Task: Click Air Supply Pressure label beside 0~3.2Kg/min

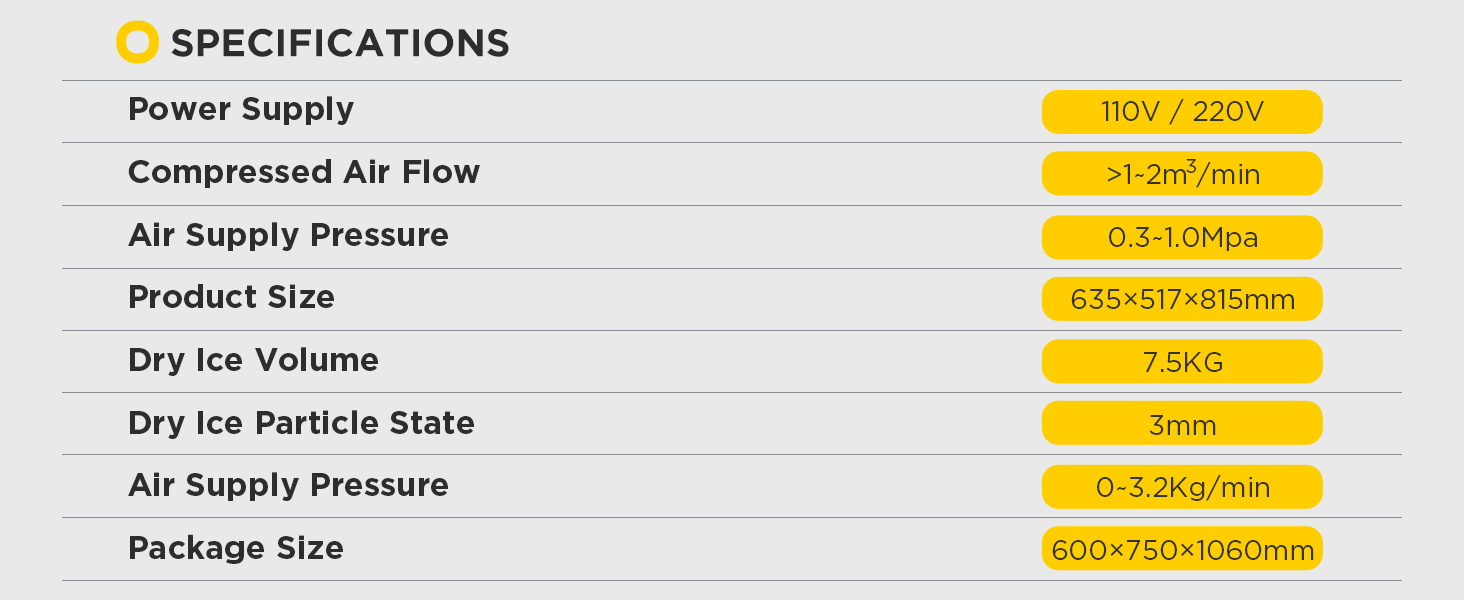Action: pyautogui.click(x=288, y=485)
